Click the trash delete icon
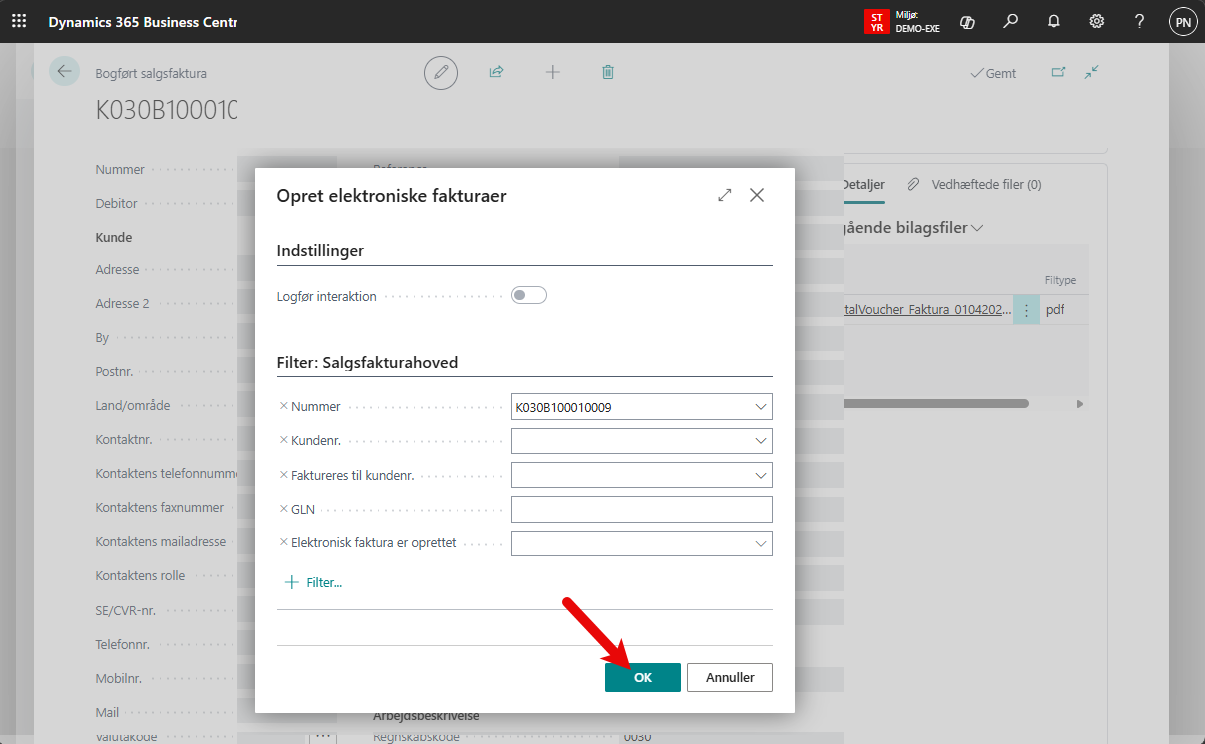1205x744 pixels. (x=608, y=72)
